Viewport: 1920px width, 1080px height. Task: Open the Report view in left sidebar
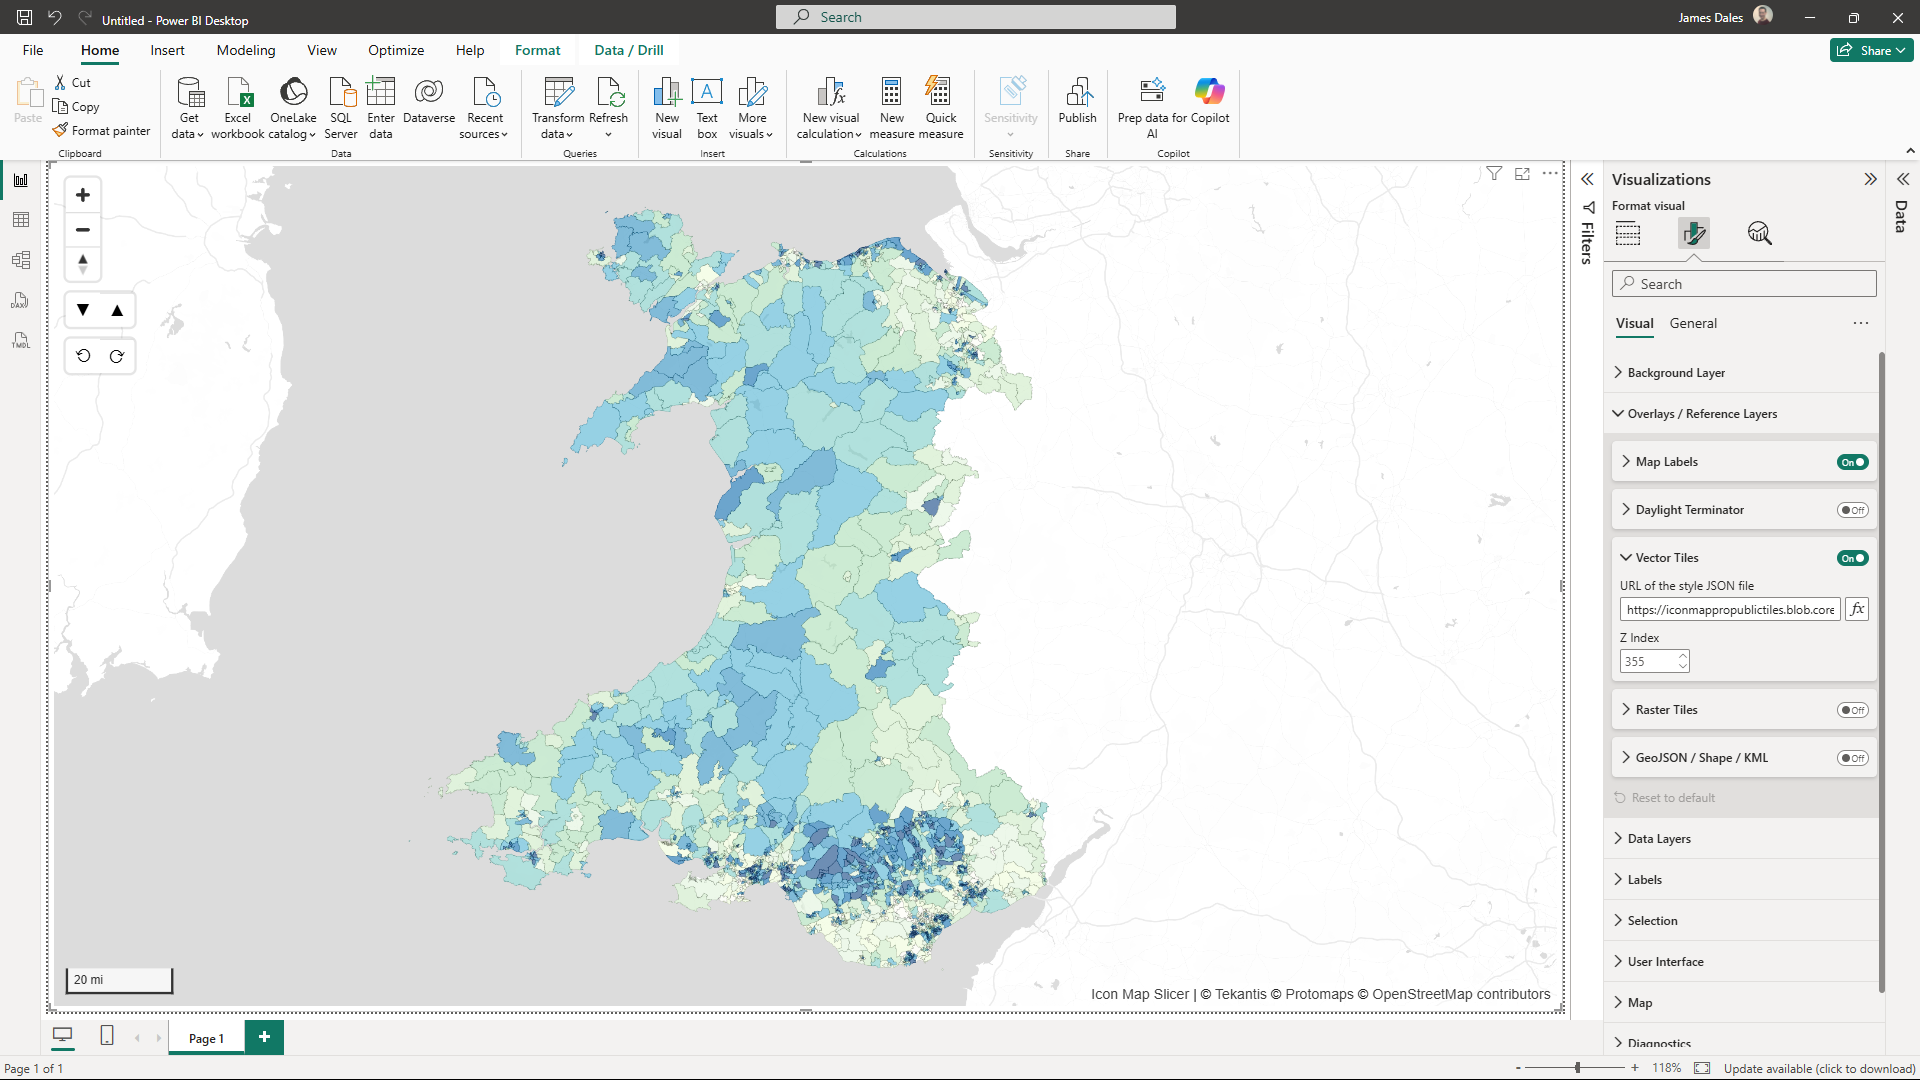[x=21, y=180]
